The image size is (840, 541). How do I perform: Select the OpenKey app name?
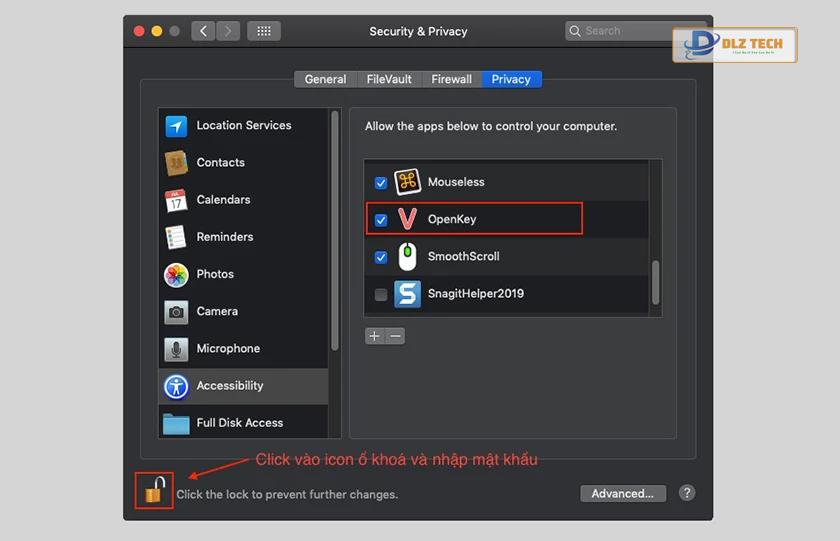[452, 219]
